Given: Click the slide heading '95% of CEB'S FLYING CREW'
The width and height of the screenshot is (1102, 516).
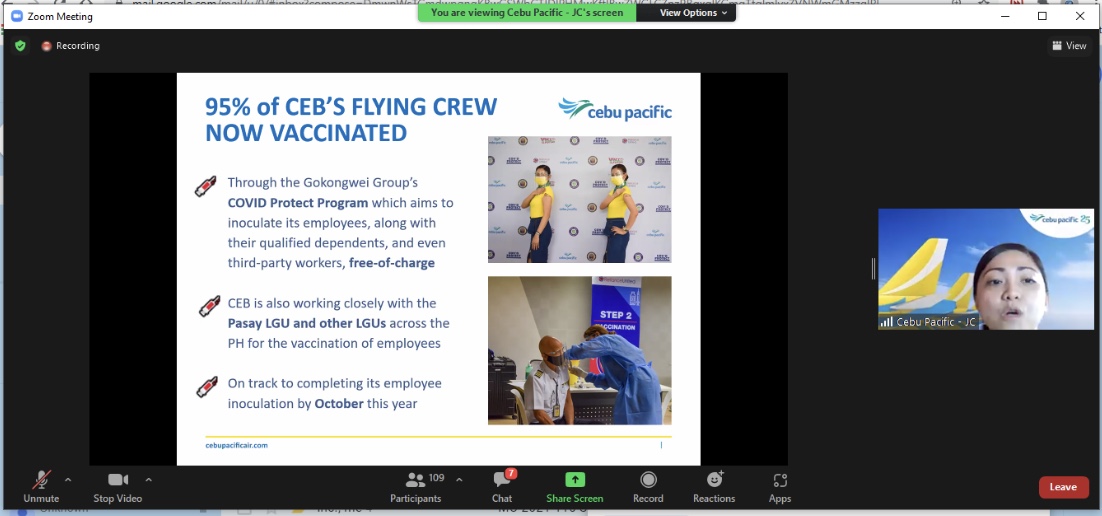Looking at the screenshot, I should [351, 107].
